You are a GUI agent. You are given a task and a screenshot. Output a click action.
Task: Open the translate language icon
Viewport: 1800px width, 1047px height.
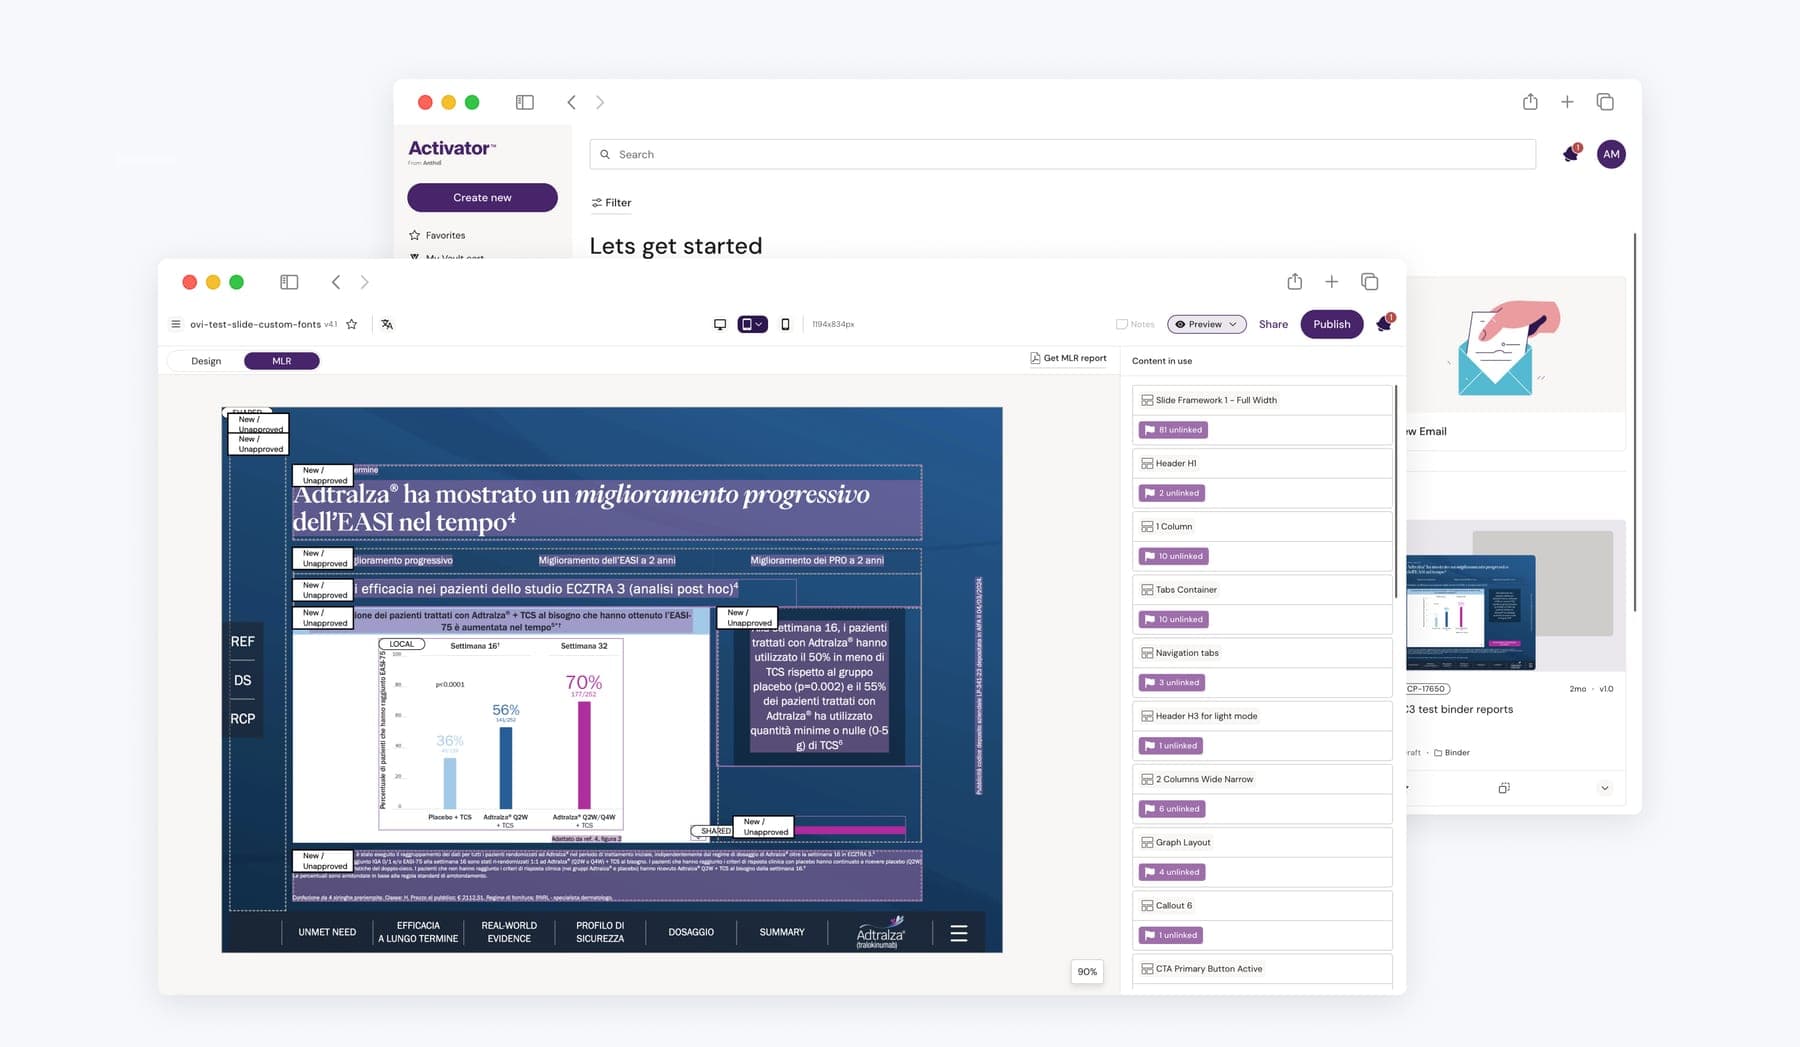tap(387, 324)
